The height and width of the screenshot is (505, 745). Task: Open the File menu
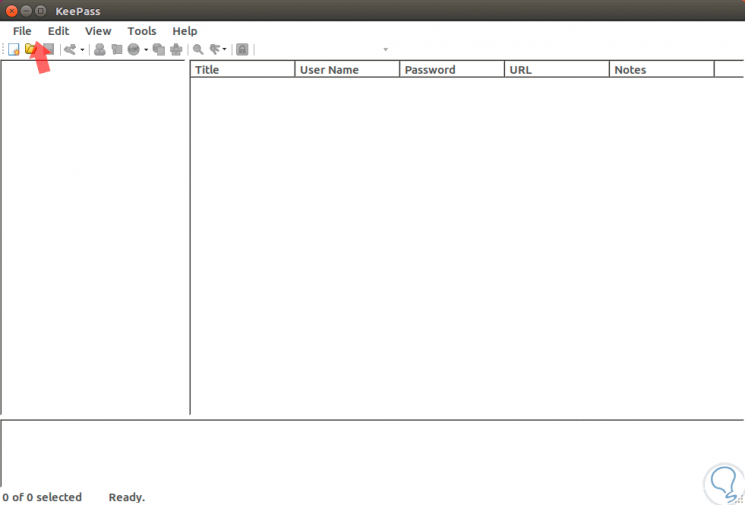pyautogui.click(x=22, y=31)
